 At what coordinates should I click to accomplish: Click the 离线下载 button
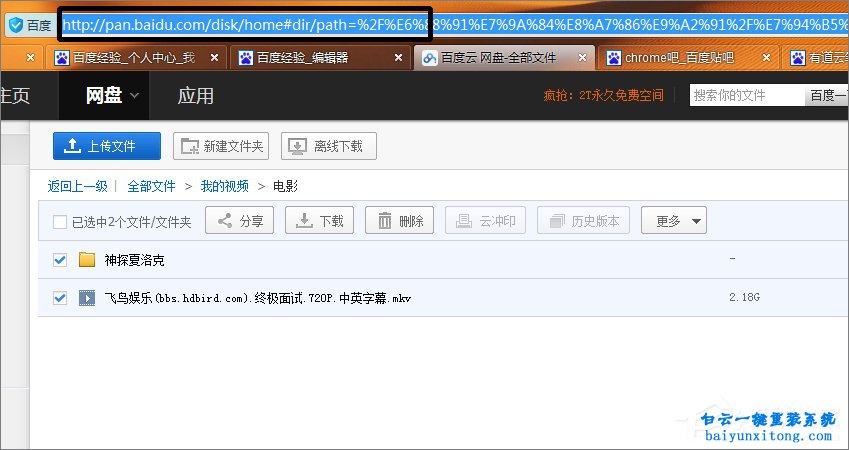(329, 146)
